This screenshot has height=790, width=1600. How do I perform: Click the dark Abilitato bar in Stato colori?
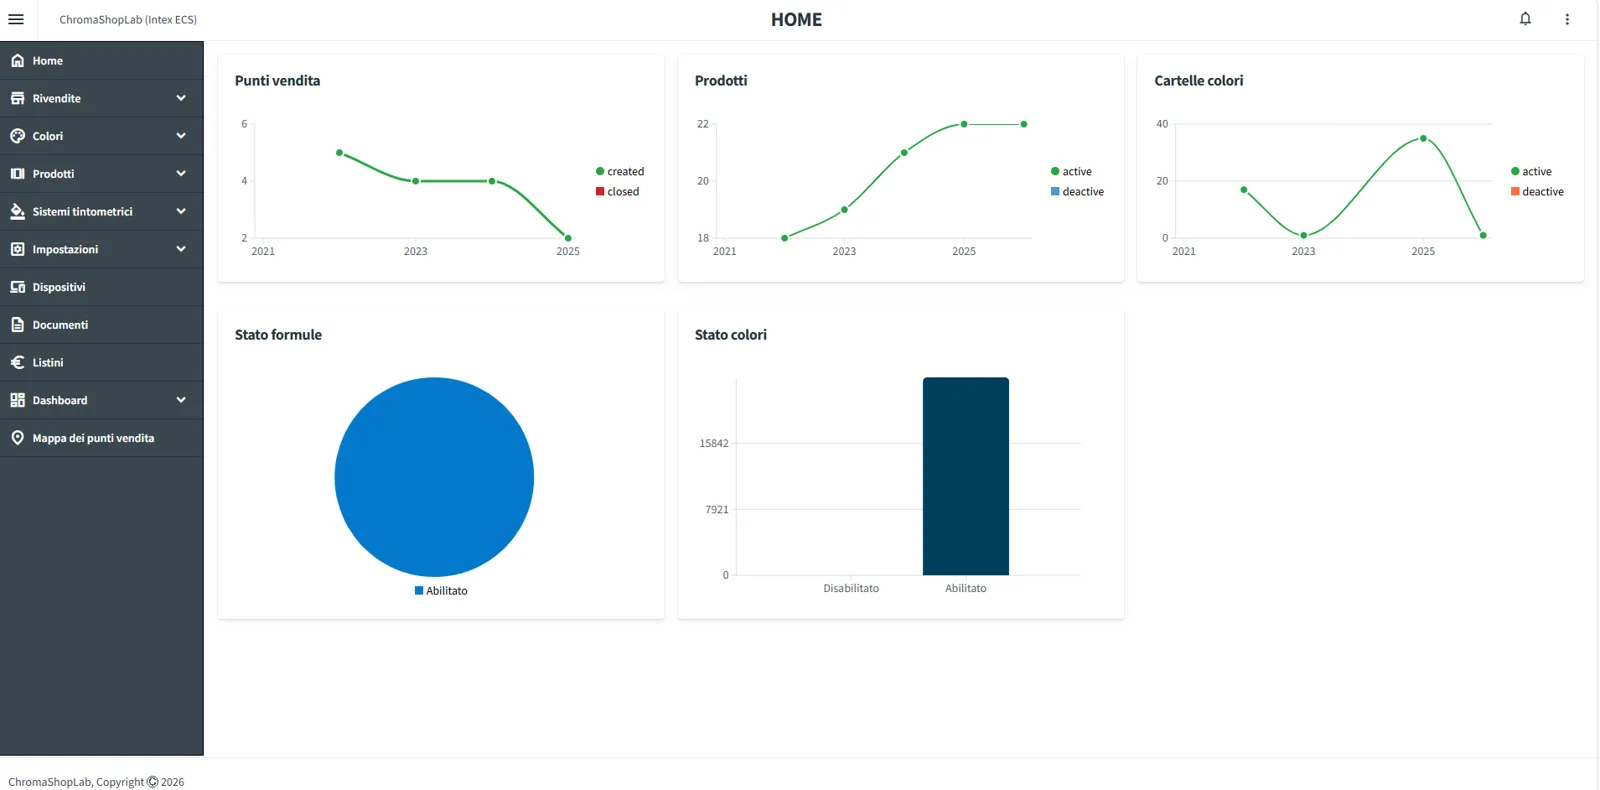coord(965,476)
